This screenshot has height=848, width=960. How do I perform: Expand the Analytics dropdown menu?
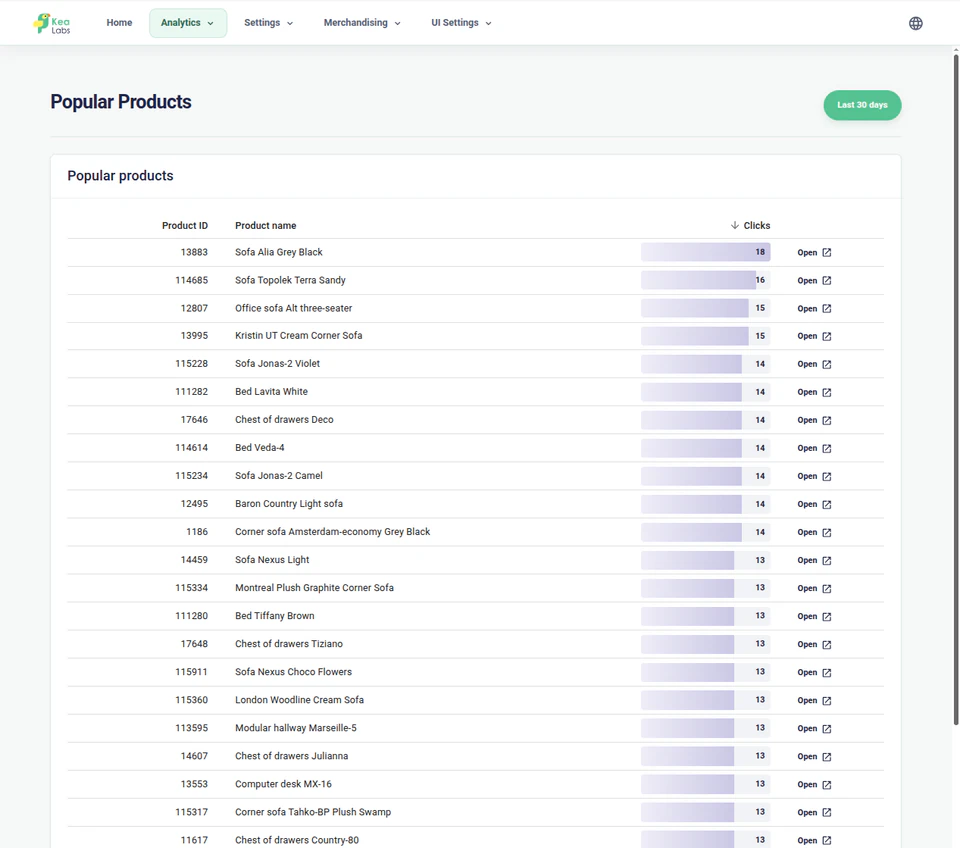[188, 23]
